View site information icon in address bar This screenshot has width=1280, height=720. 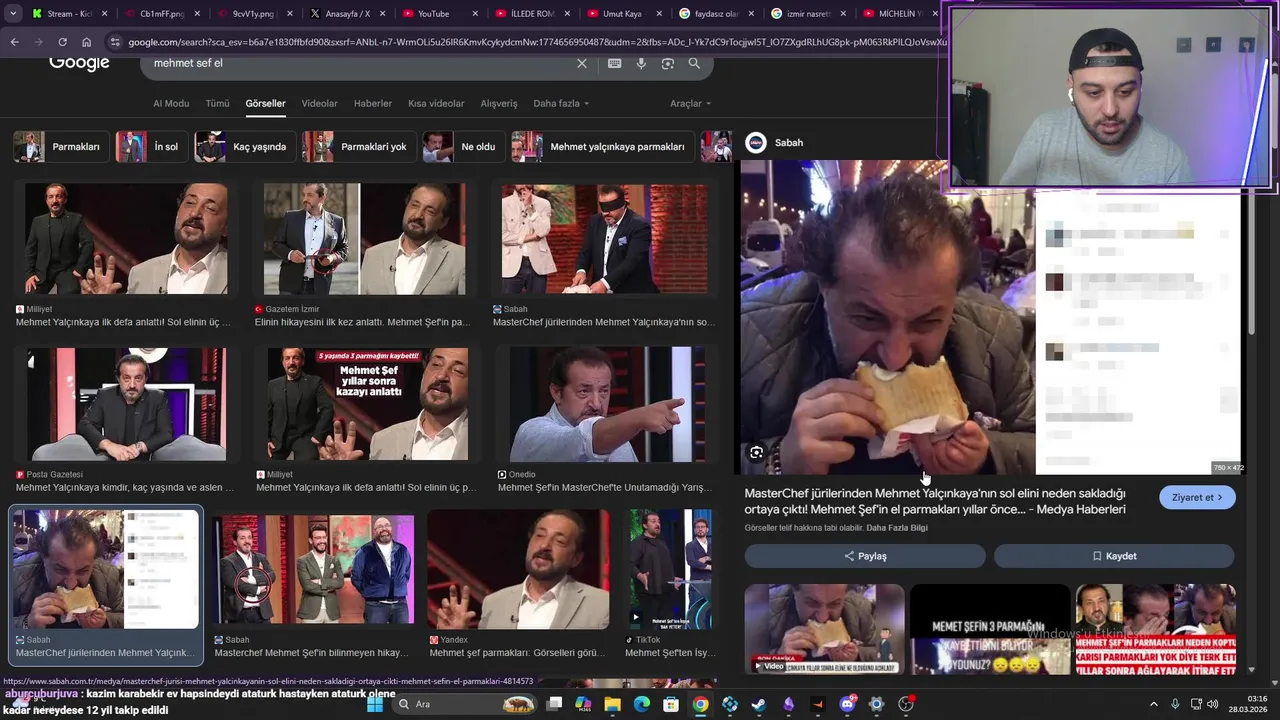pos(115,42)
